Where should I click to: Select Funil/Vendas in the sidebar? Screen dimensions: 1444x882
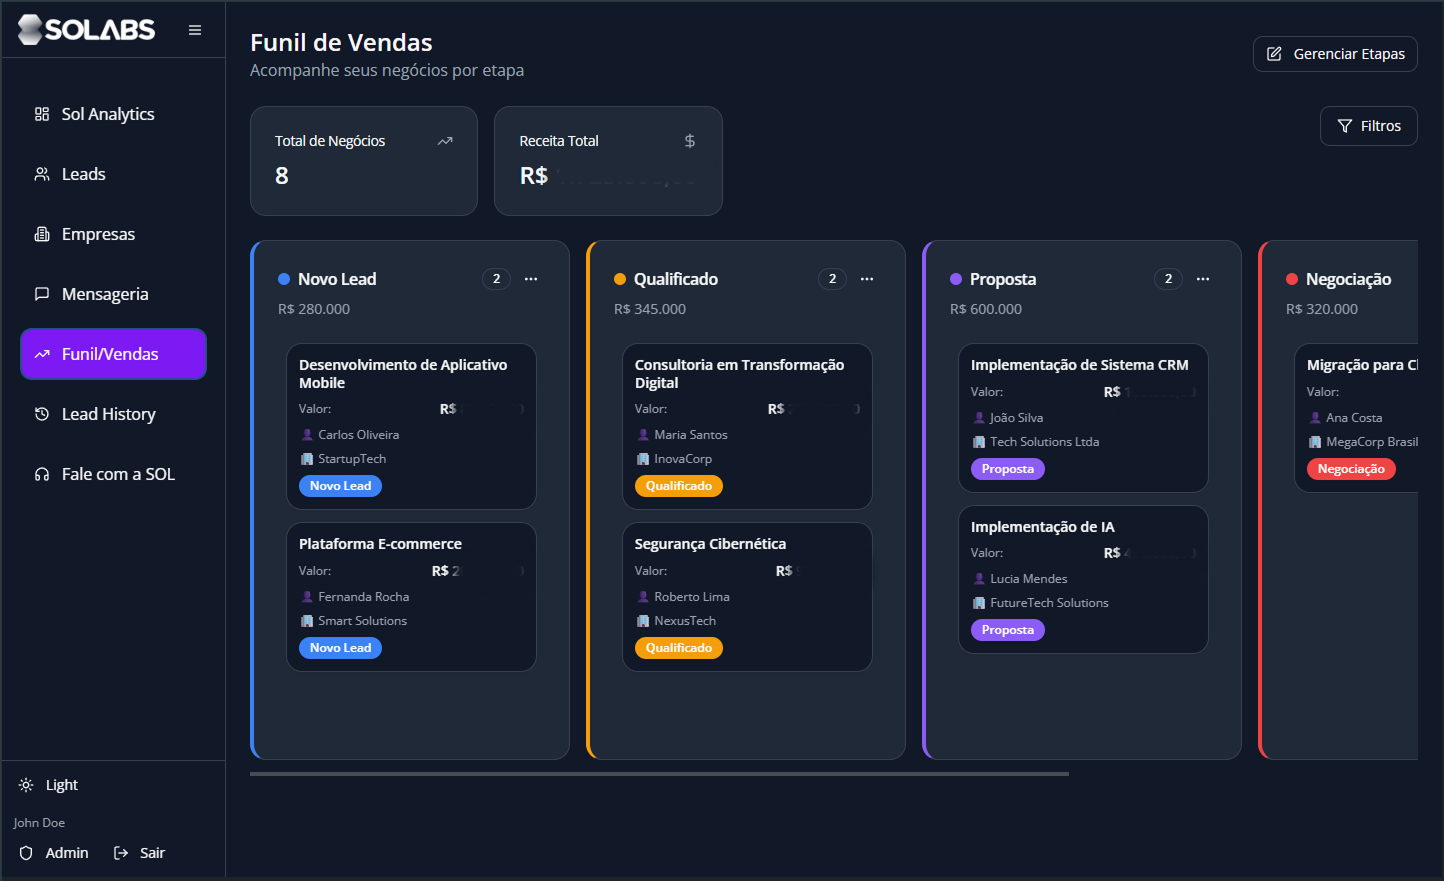click(x=113, y=354)
